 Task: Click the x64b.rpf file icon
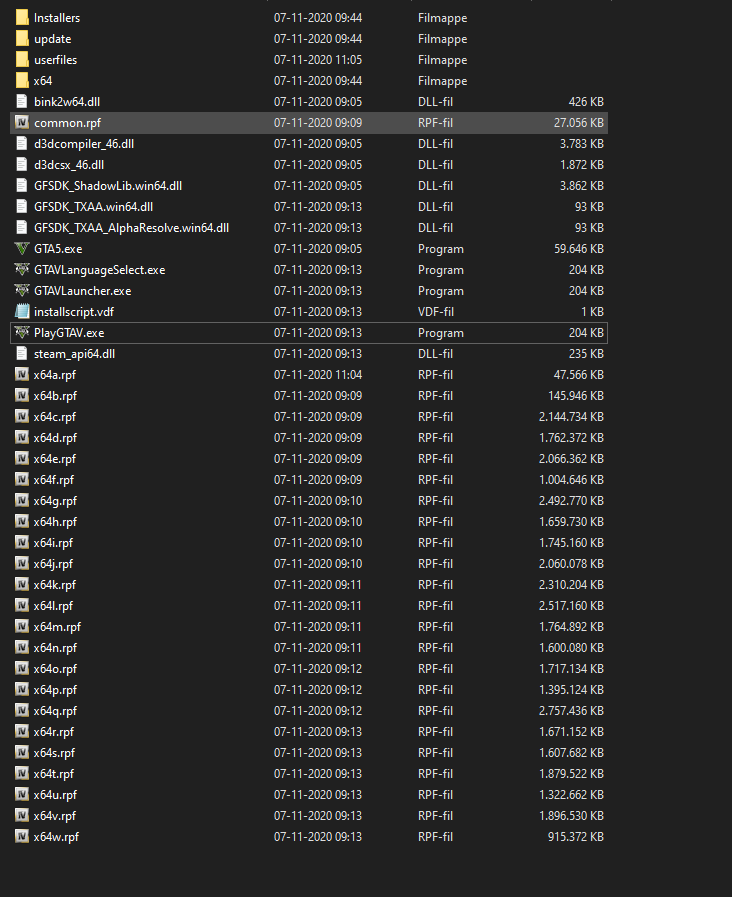click(x=22, y=396)
